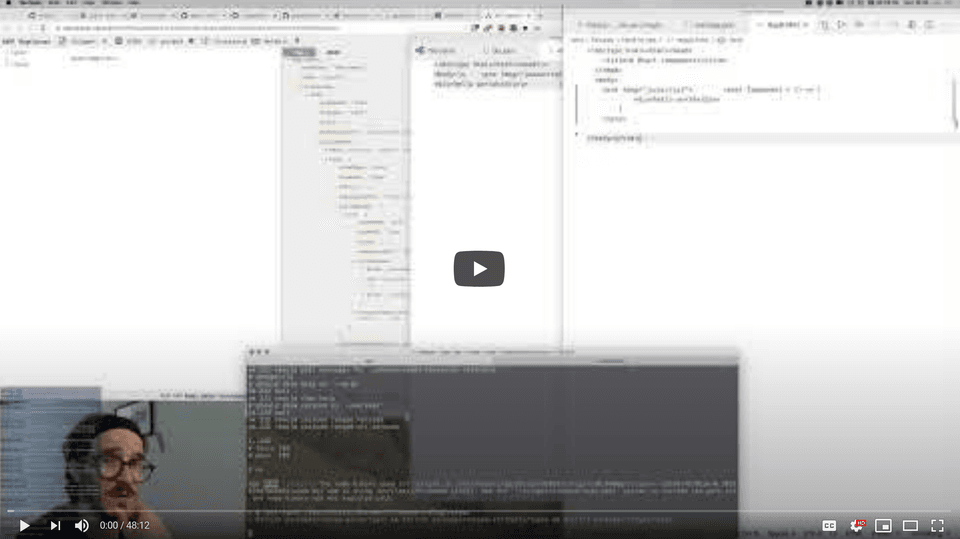This screenshot has width=960, height=539.
Task: Click the run triangle icon in editor toolbar
Action: (x=841, y=24)
